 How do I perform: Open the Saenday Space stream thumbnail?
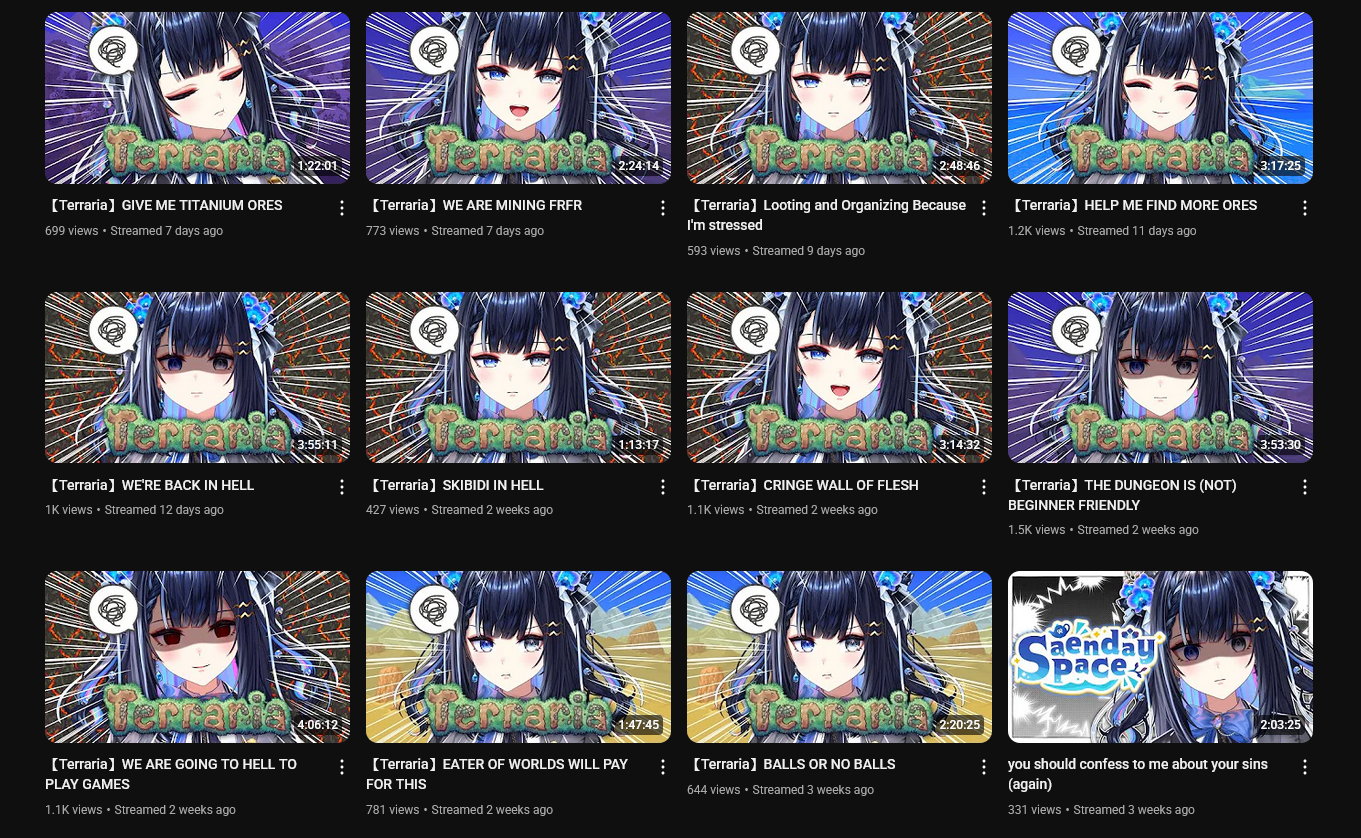[x=1160, y=657]
